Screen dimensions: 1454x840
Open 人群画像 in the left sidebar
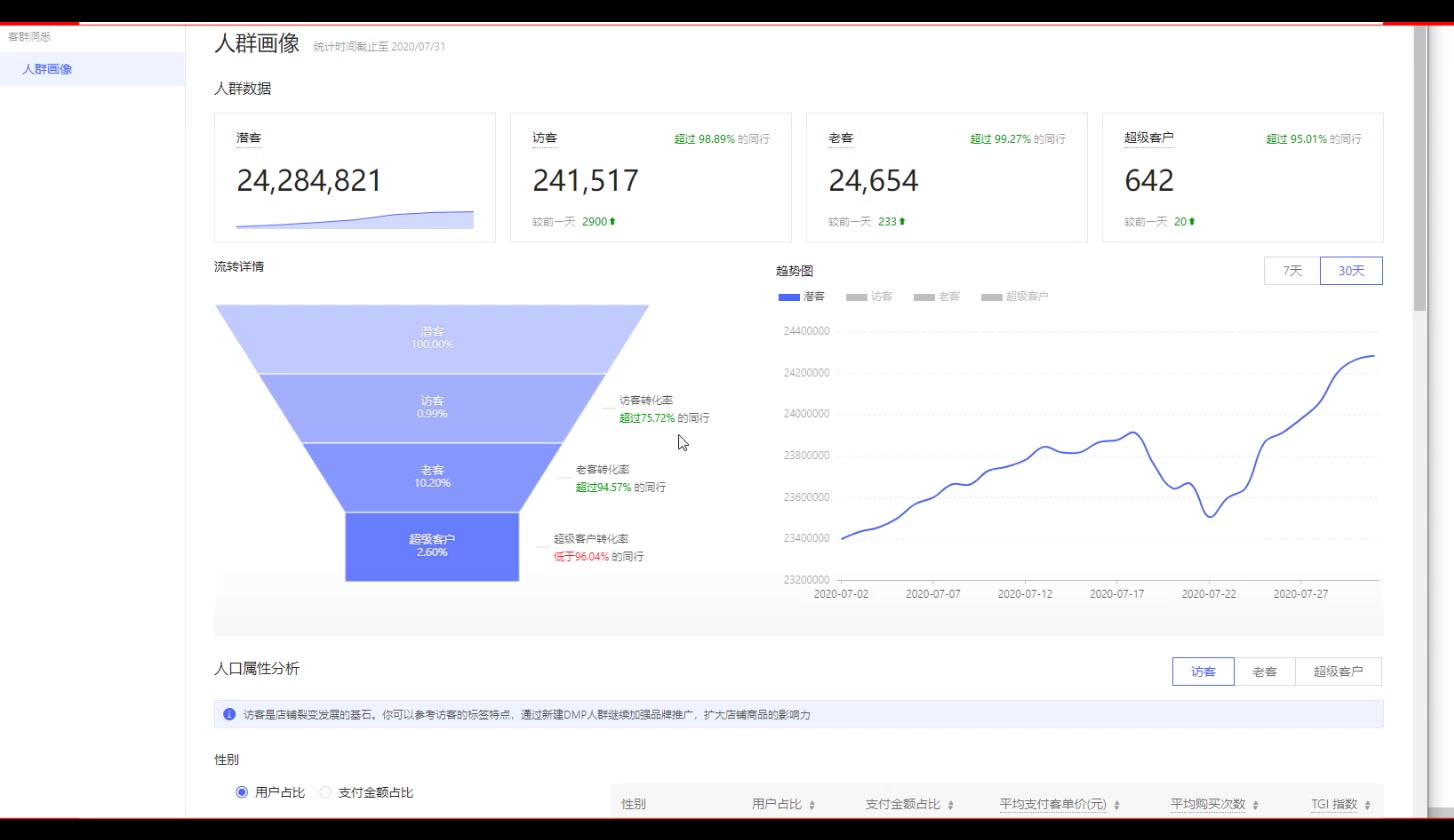[92, 69]
